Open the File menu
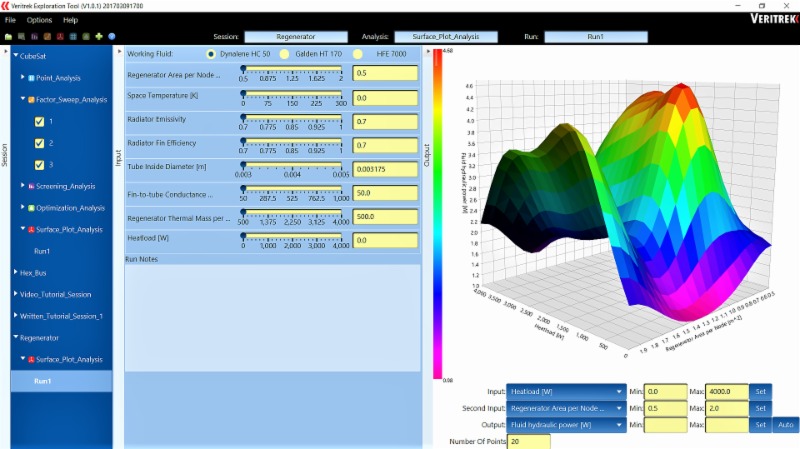The height and width of the screenshot is (449, 800). 10,20
